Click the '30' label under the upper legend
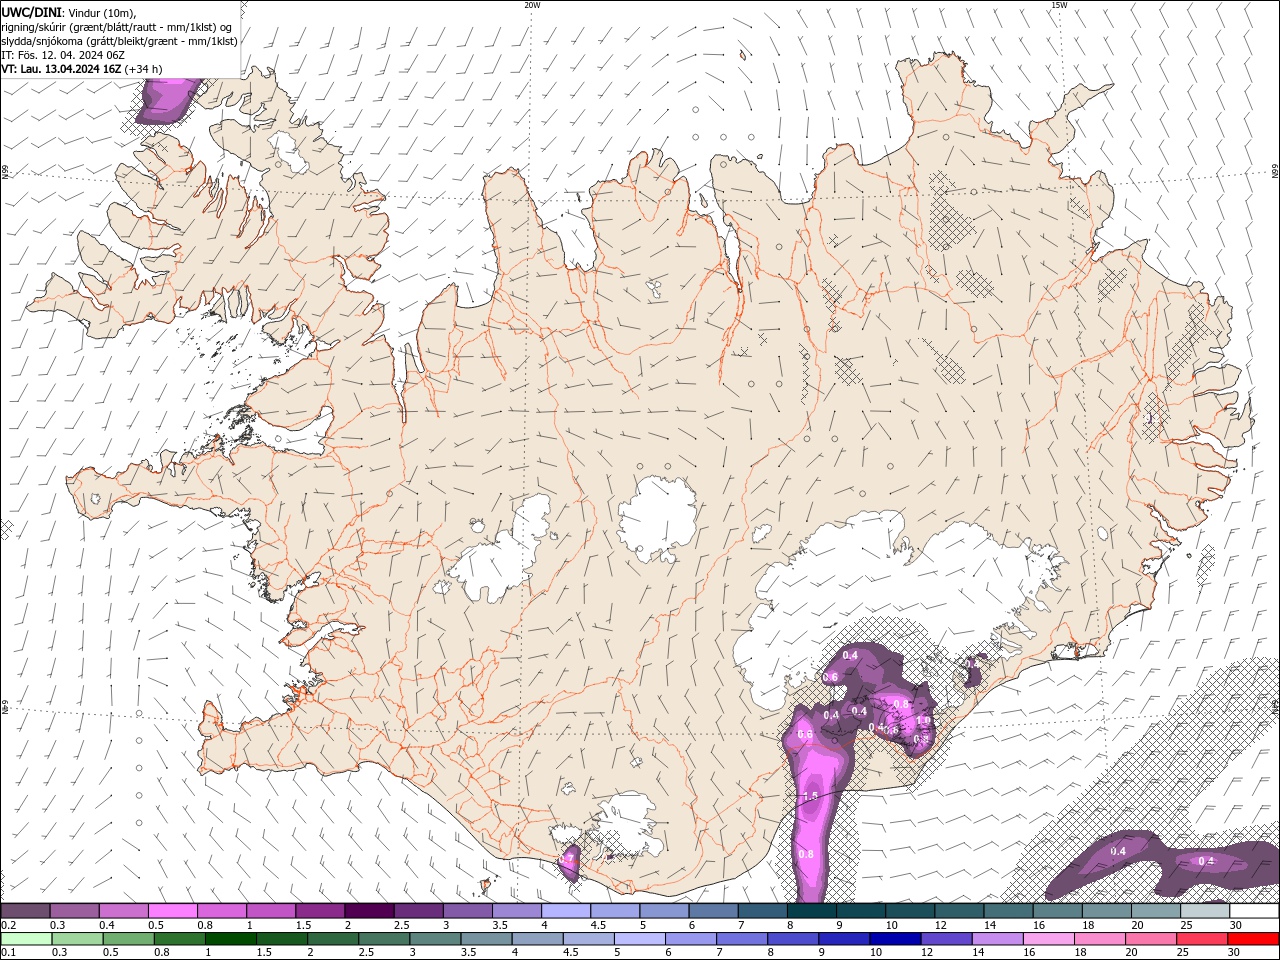Viewport: 1280px width, 960px height. click(1236, 925)
